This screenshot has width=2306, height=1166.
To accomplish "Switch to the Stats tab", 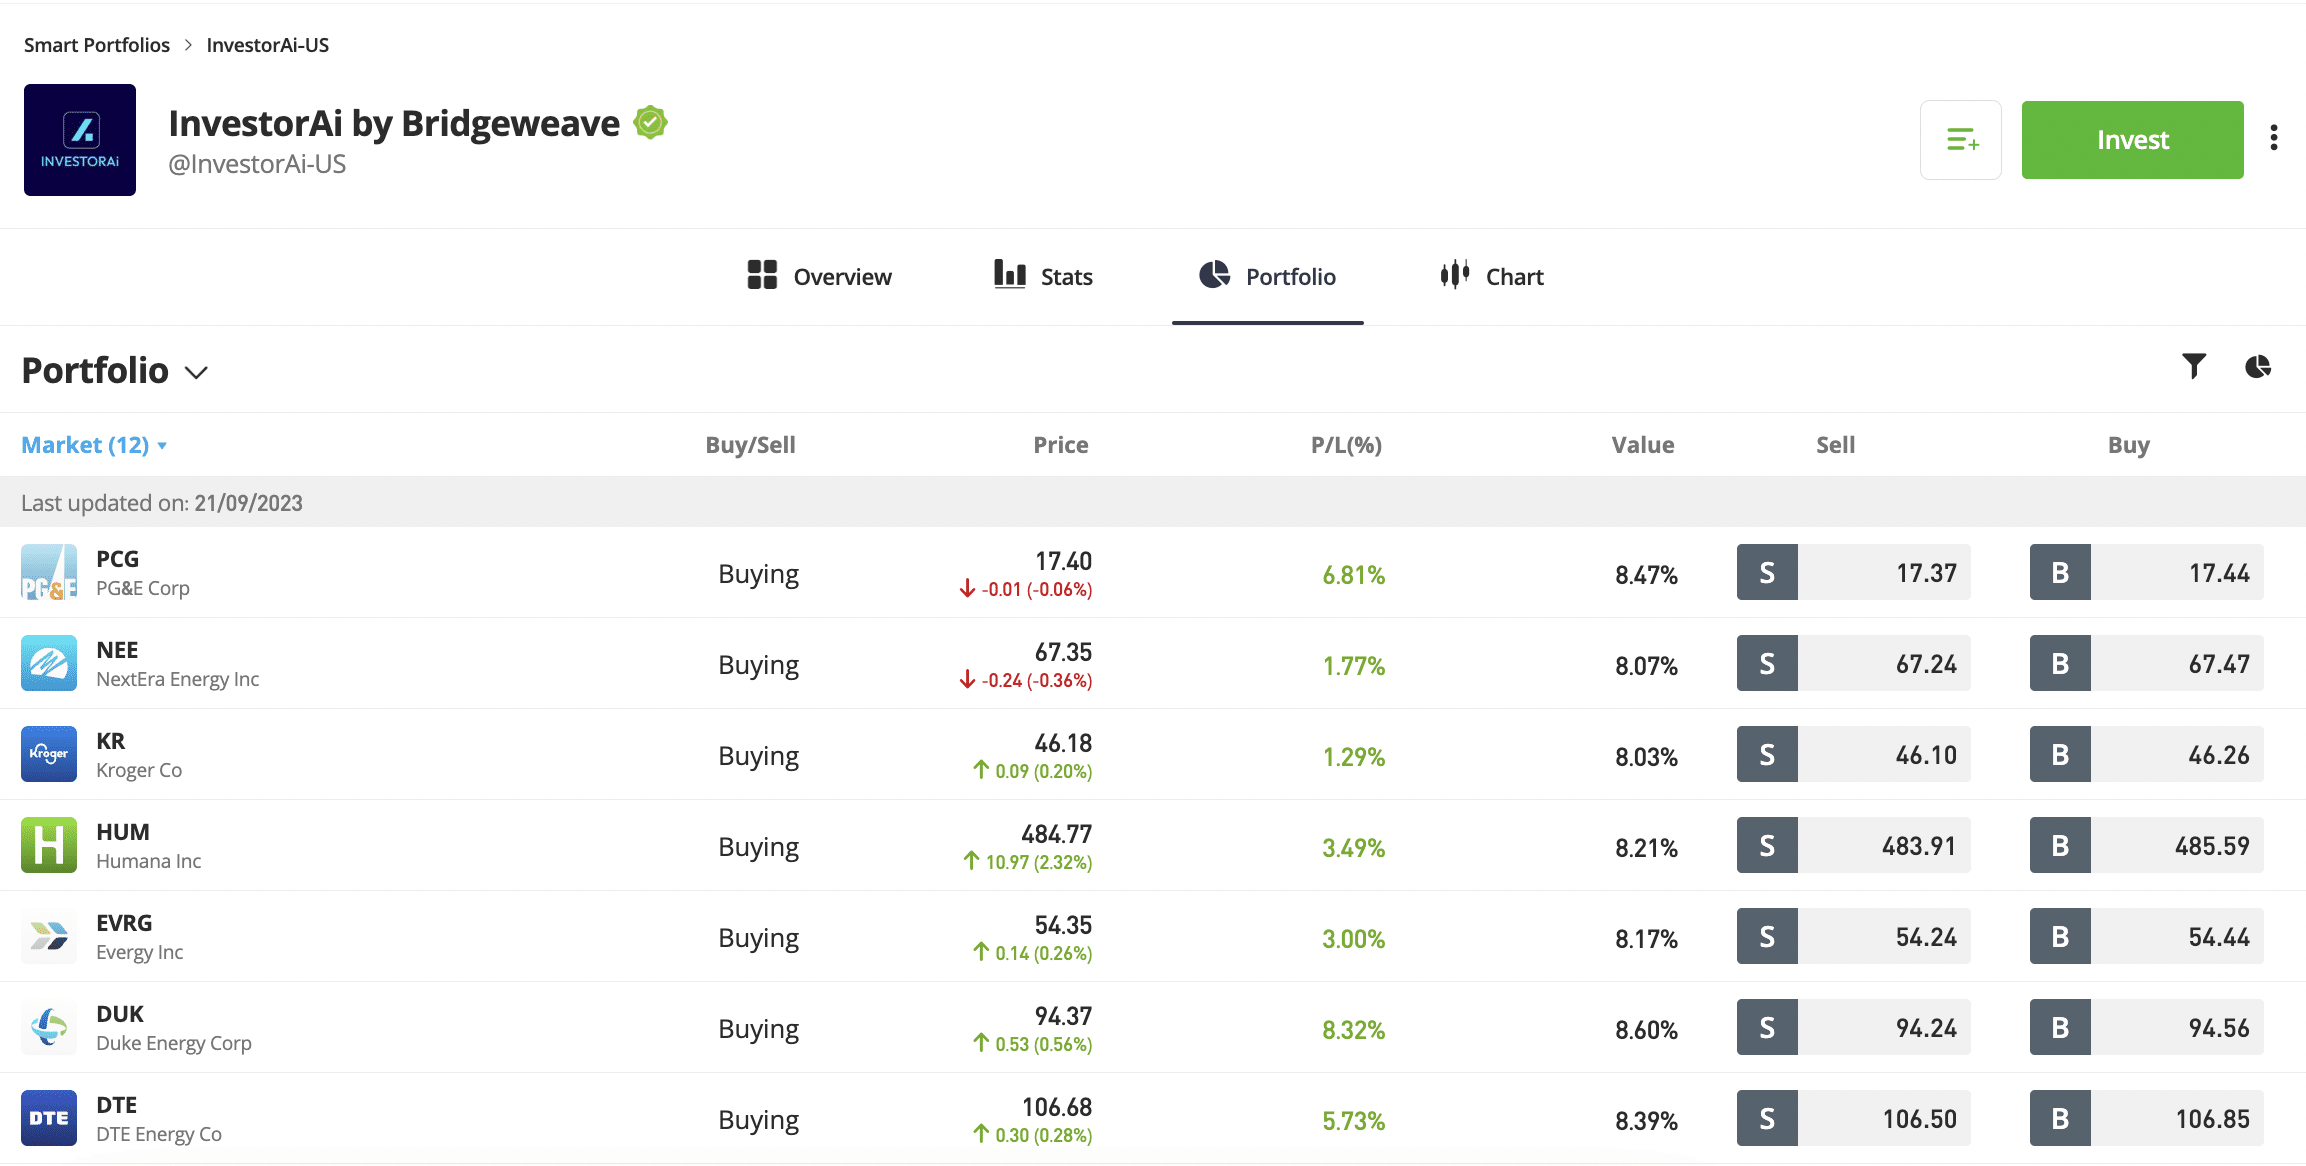I will [x=1043, y=277].
